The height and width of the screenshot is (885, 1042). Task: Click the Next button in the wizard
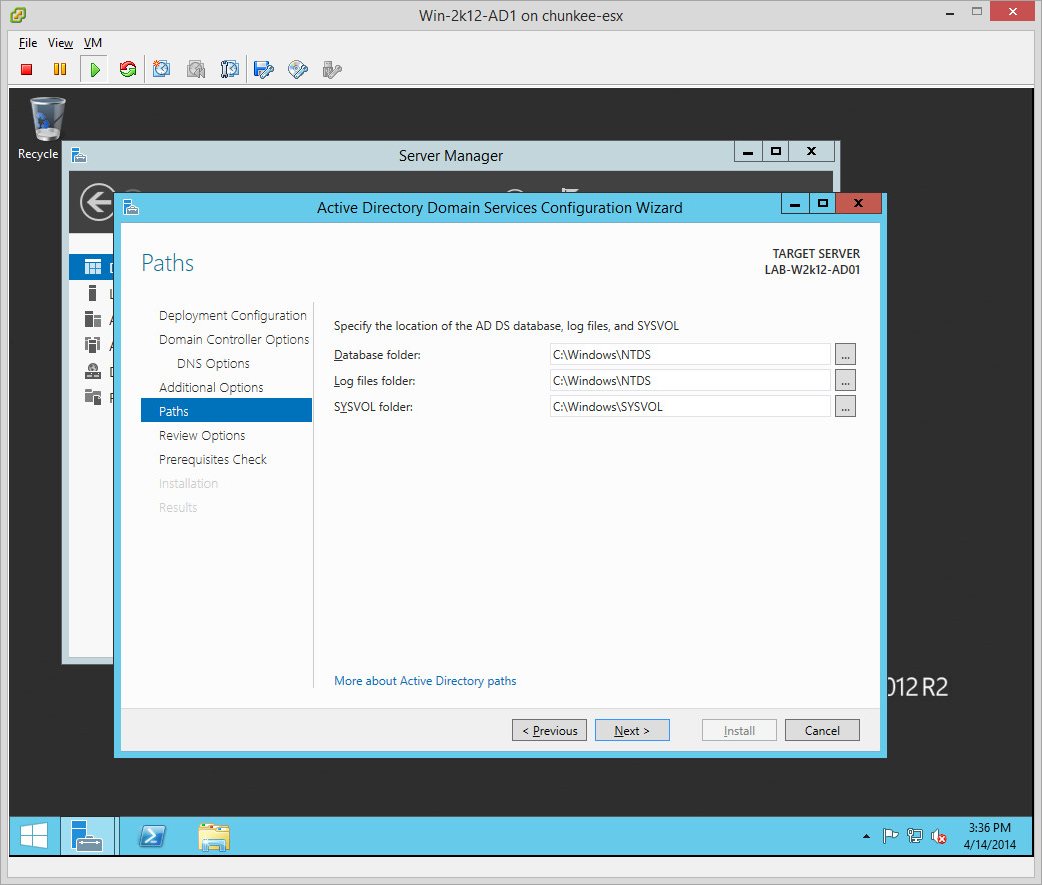[x=632, y=731]
